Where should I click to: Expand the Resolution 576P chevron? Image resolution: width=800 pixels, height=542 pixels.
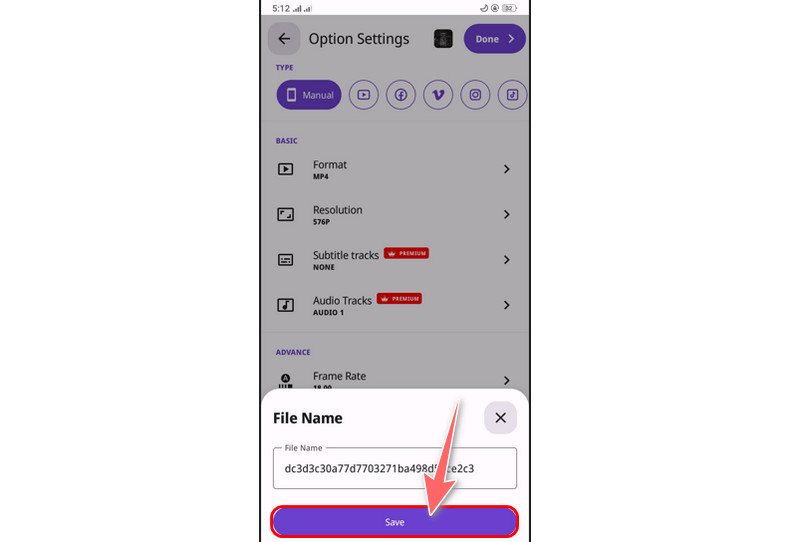coord(506,214)
